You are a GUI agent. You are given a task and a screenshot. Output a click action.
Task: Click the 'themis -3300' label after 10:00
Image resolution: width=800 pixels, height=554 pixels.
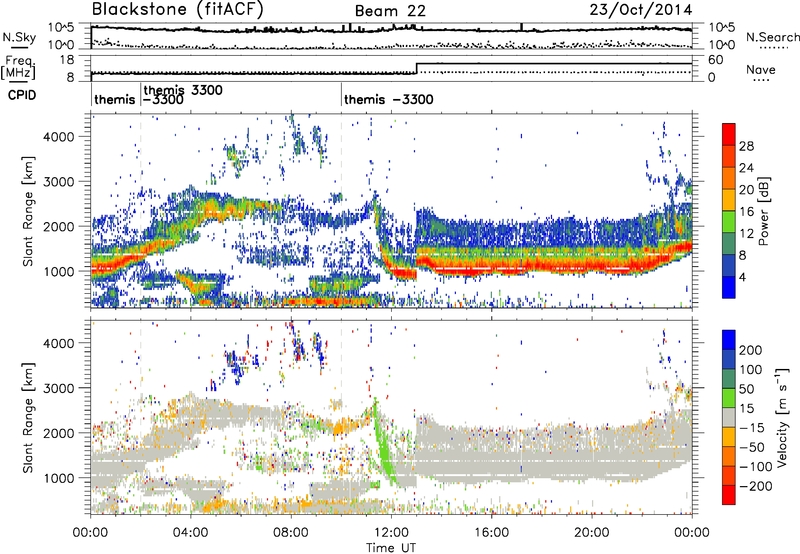coord(389,99)
